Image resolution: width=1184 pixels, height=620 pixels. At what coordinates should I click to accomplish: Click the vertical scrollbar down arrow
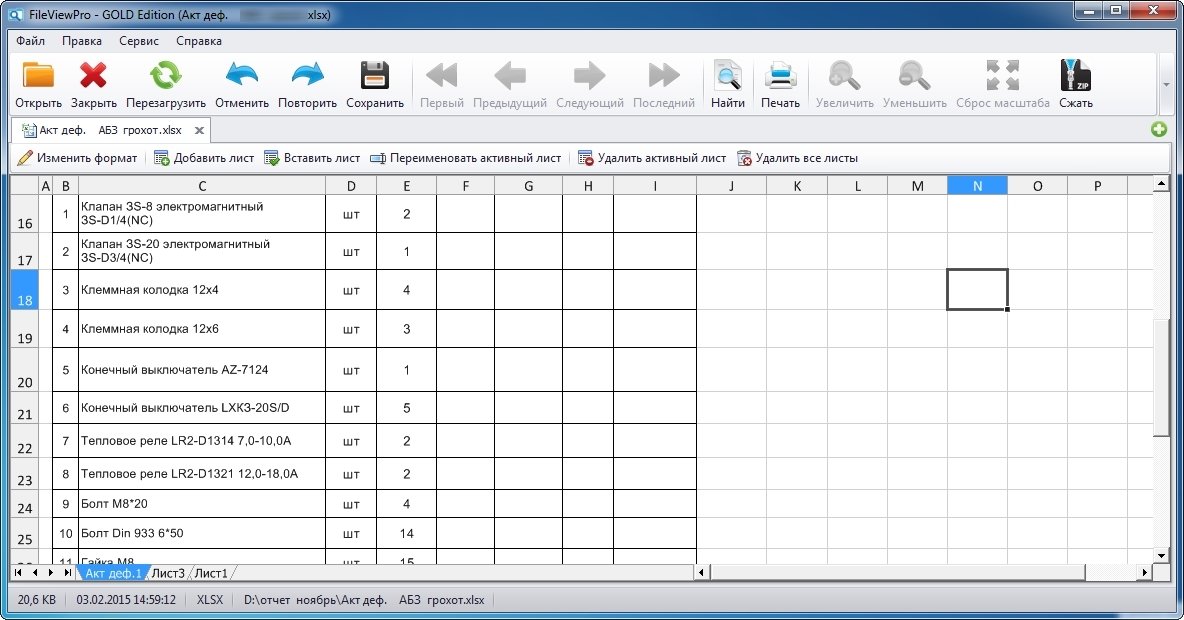pos(1161,555)
